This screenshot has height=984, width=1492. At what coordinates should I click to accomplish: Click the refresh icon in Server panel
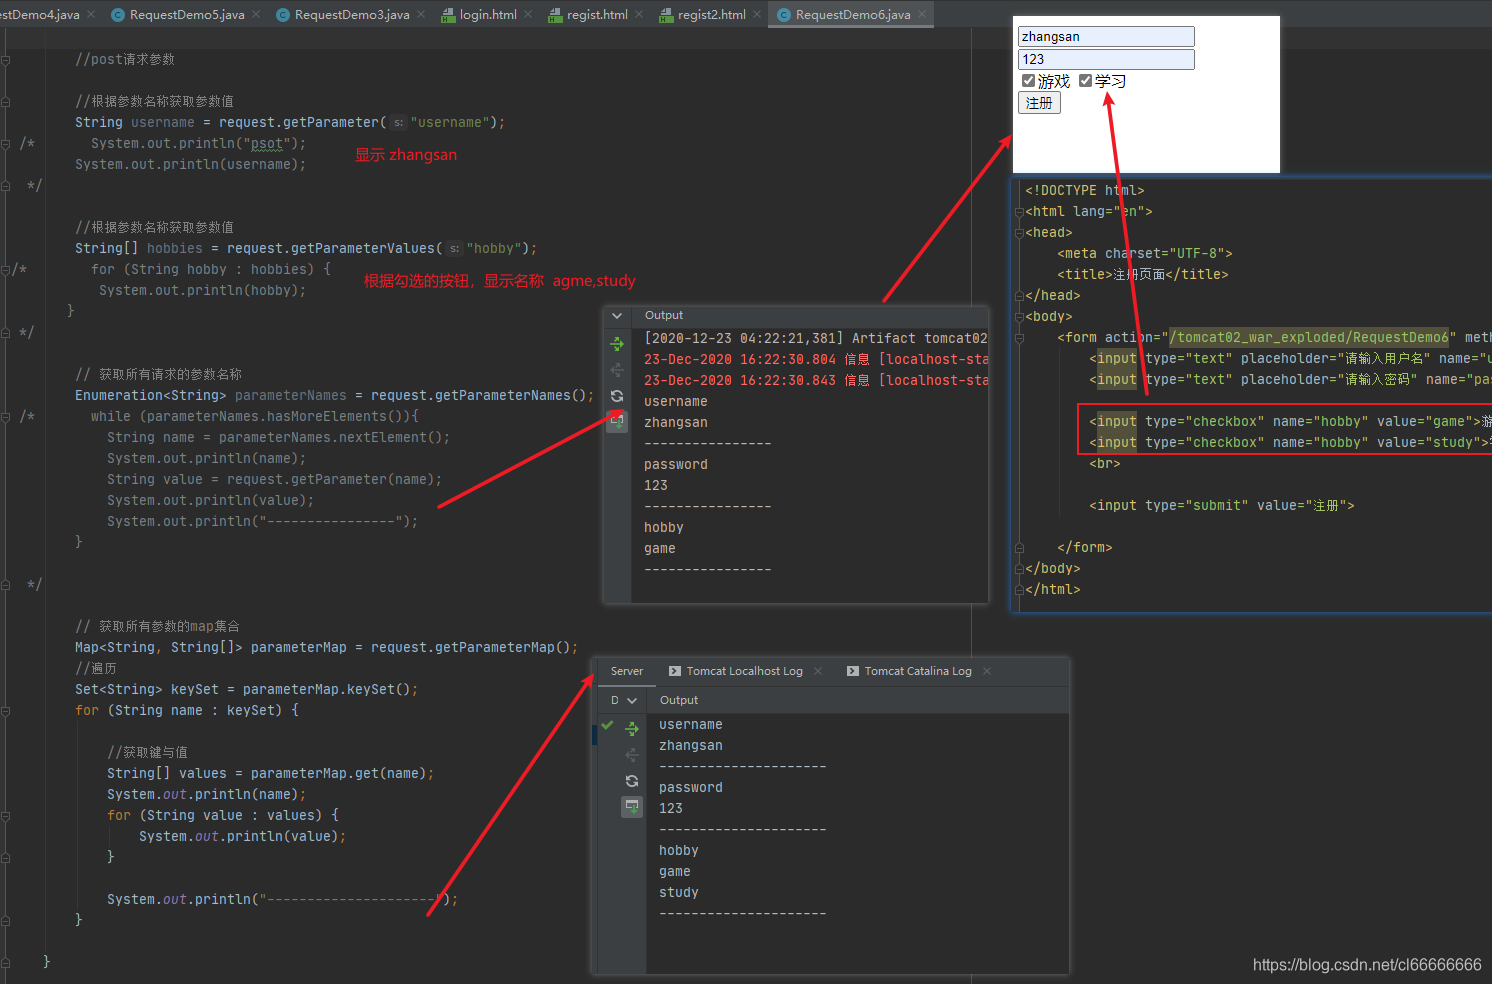[x=632, y=781]
